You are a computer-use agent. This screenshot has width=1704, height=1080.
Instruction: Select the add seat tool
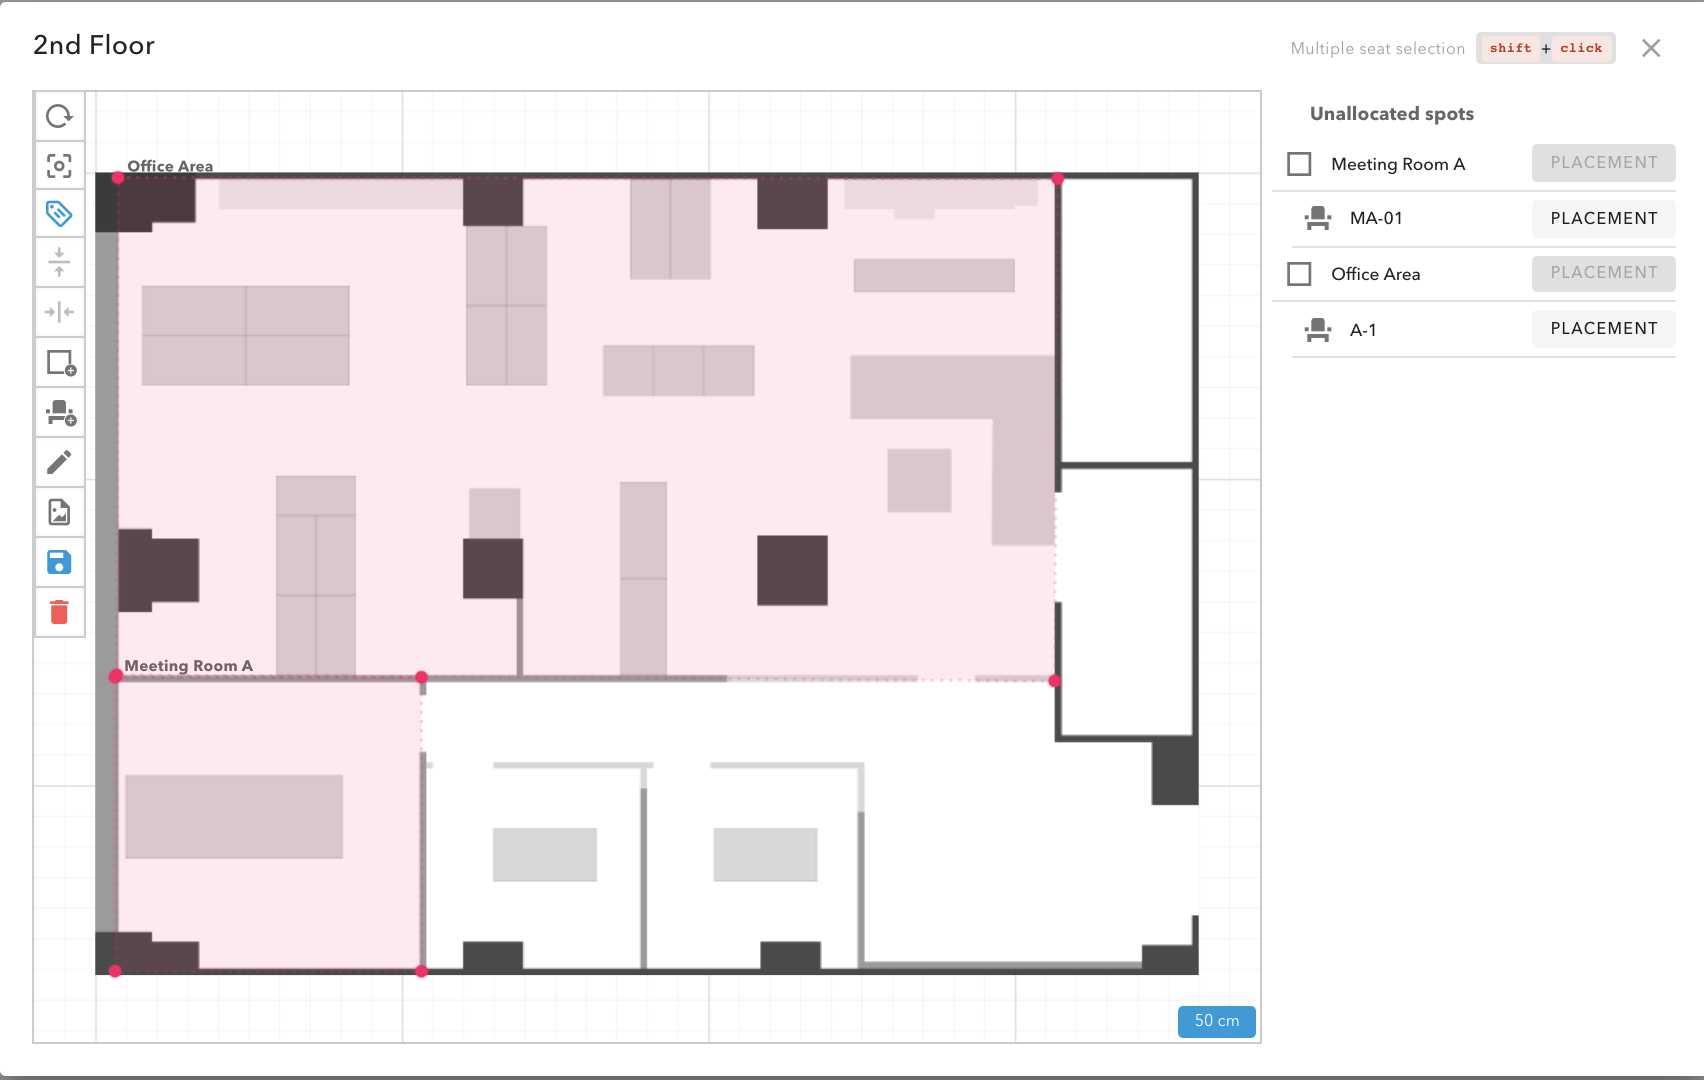coord(59,412)
